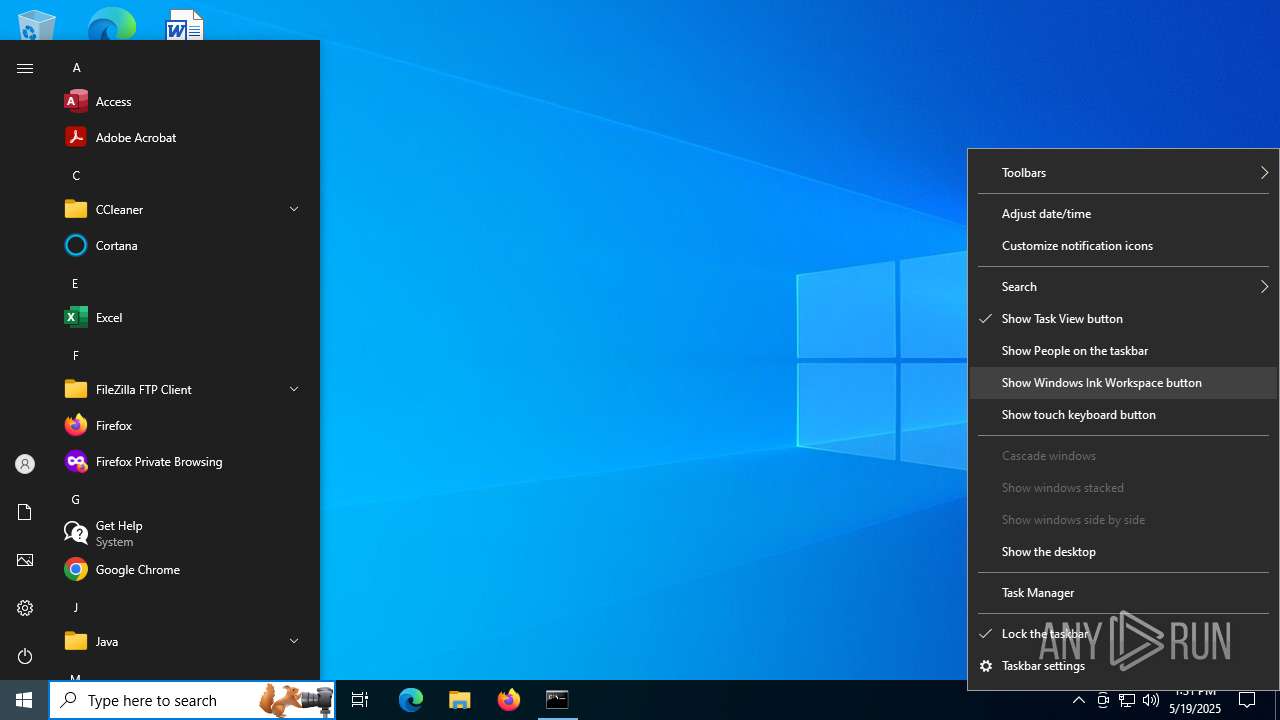Launch Adobe Acrobat from the app list
This screenshot has width=1280, height=720.
184,137
